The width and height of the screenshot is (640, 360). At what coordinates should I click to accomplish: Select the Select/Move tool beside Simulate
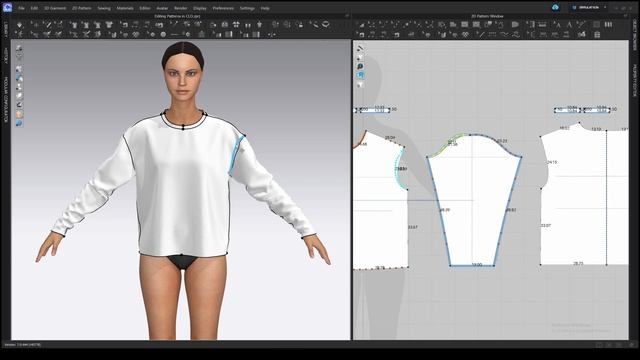click(x=35, y=25)
